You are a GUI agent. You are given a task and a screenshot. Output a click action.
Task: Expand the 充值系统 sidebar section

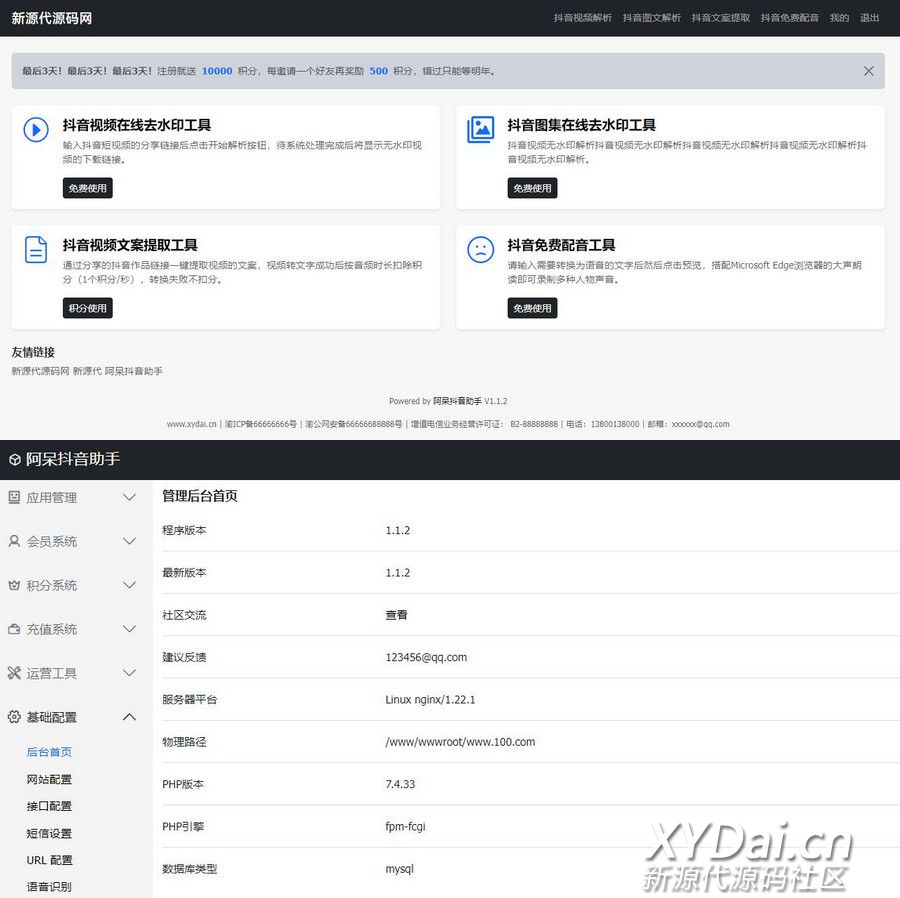coord(129,629)
